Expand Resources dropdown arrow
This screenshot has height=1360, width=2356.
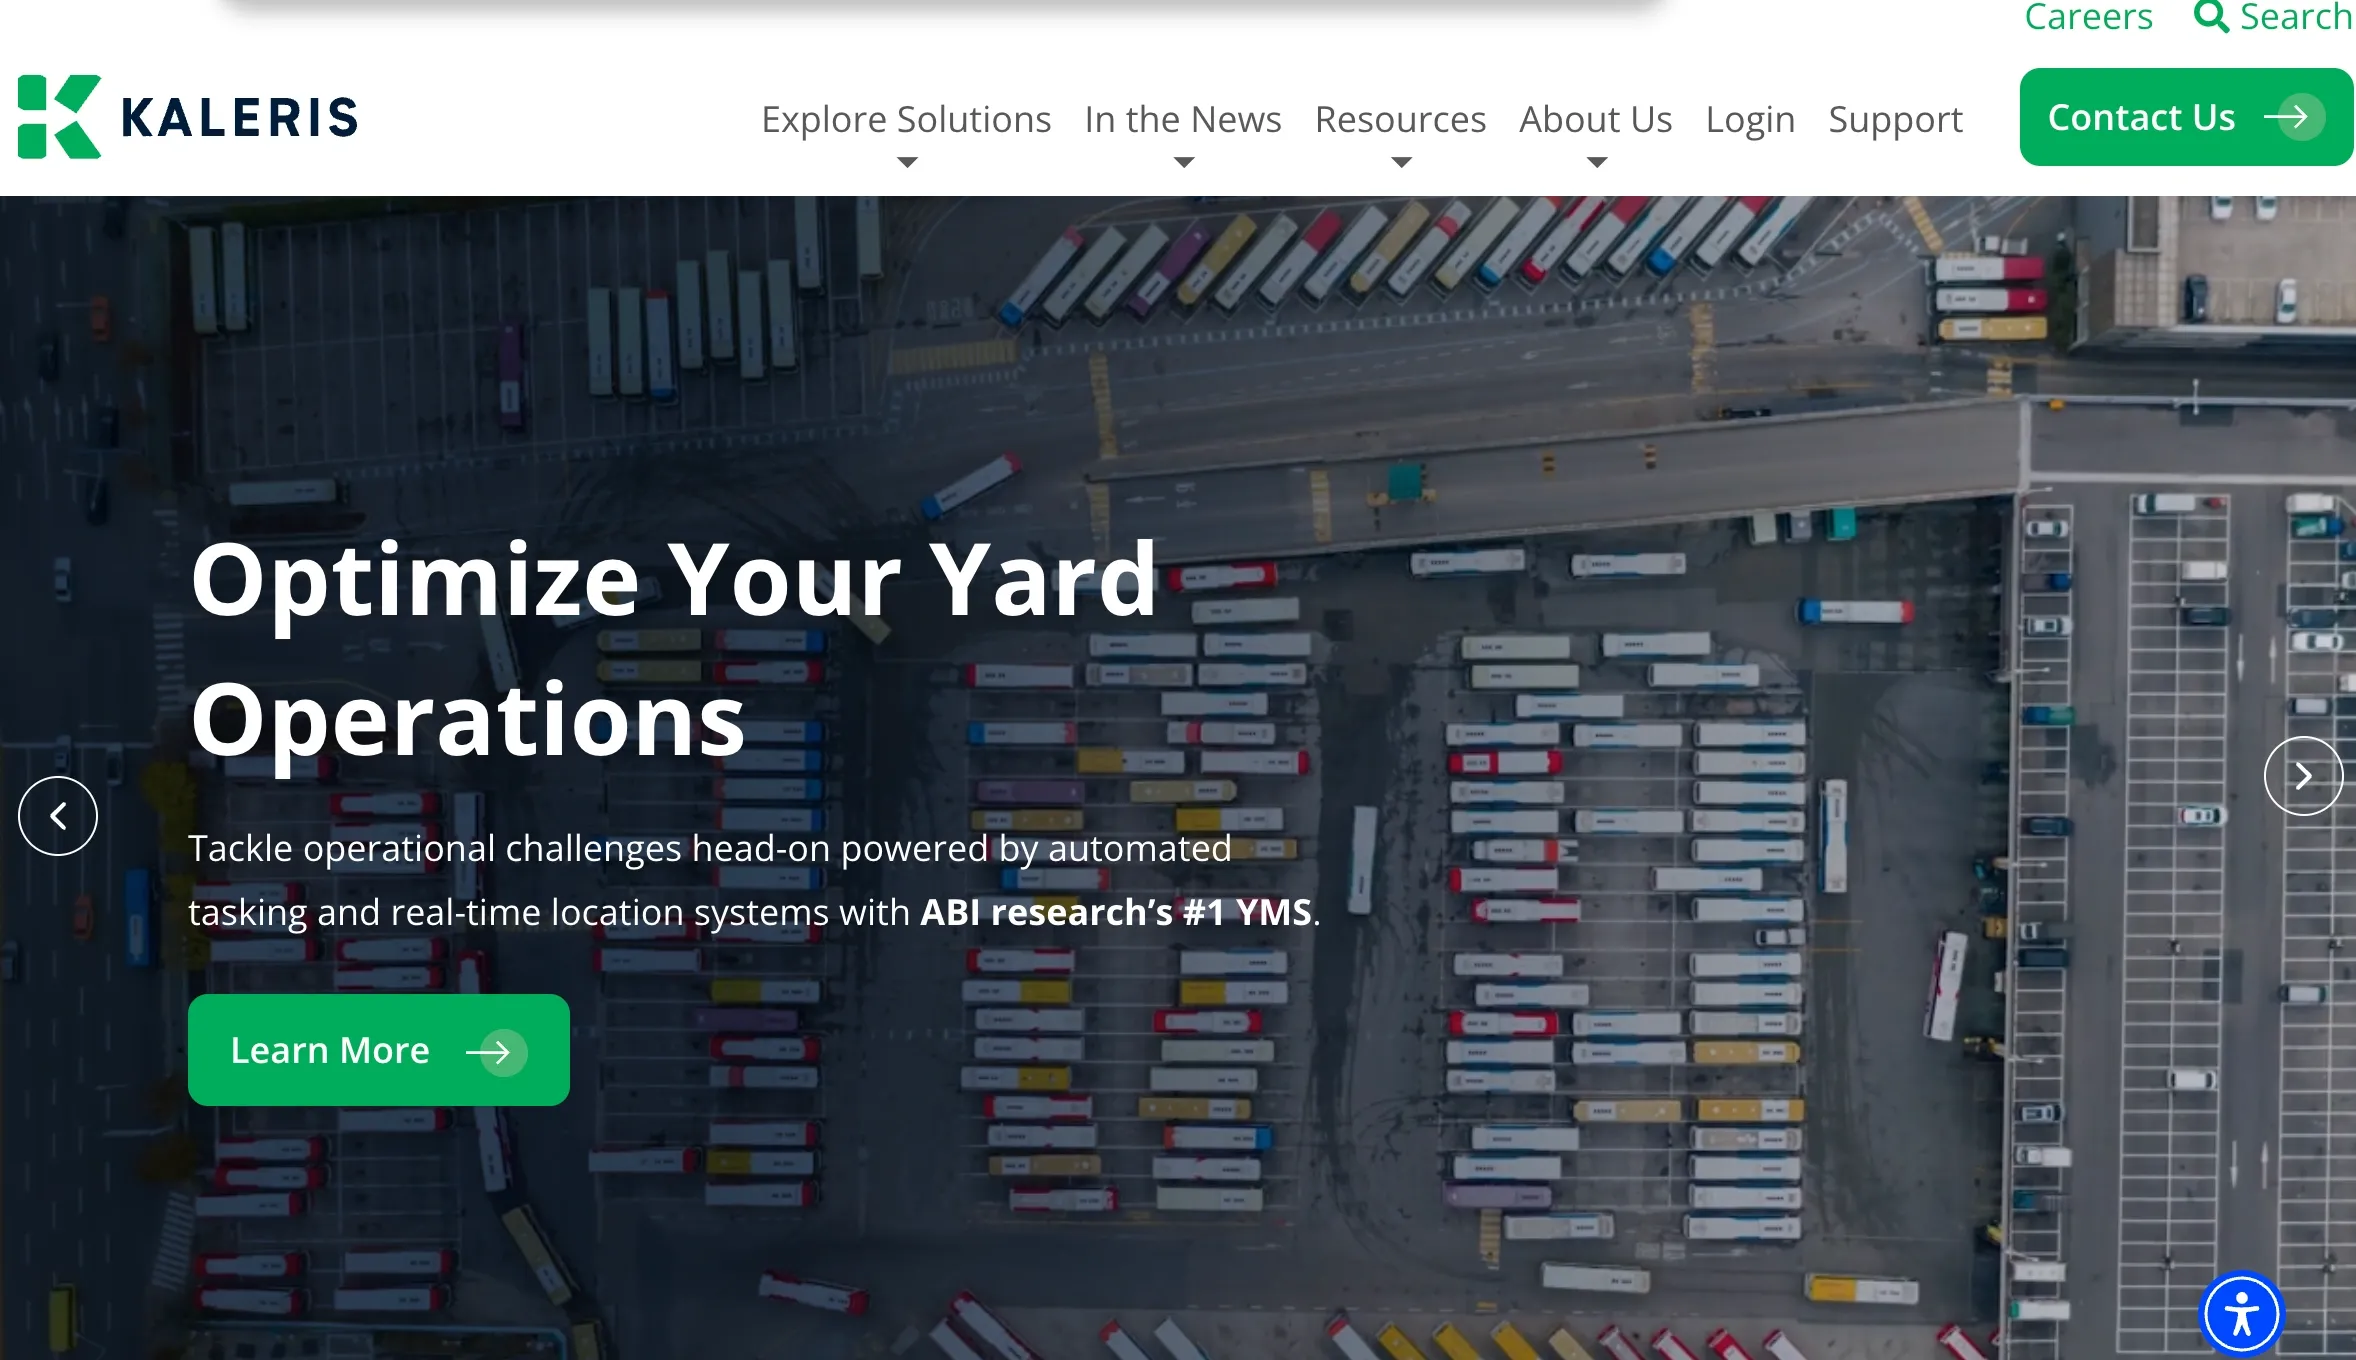[1401, 162]
